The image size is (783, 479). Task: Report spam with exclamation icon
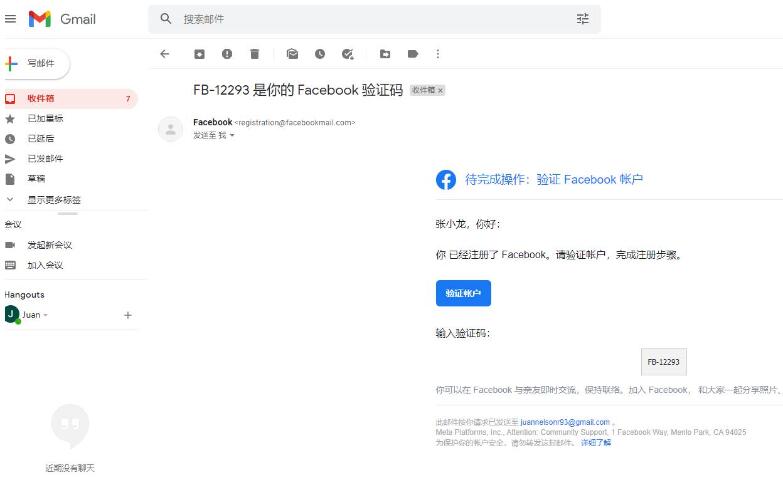click(x=227, y=54)
